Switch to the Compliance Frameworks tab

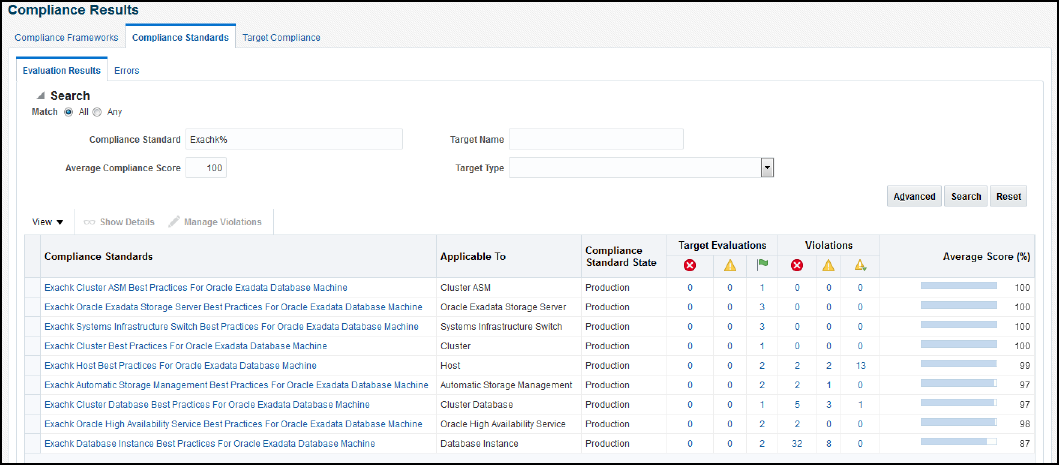click(67, 38)
